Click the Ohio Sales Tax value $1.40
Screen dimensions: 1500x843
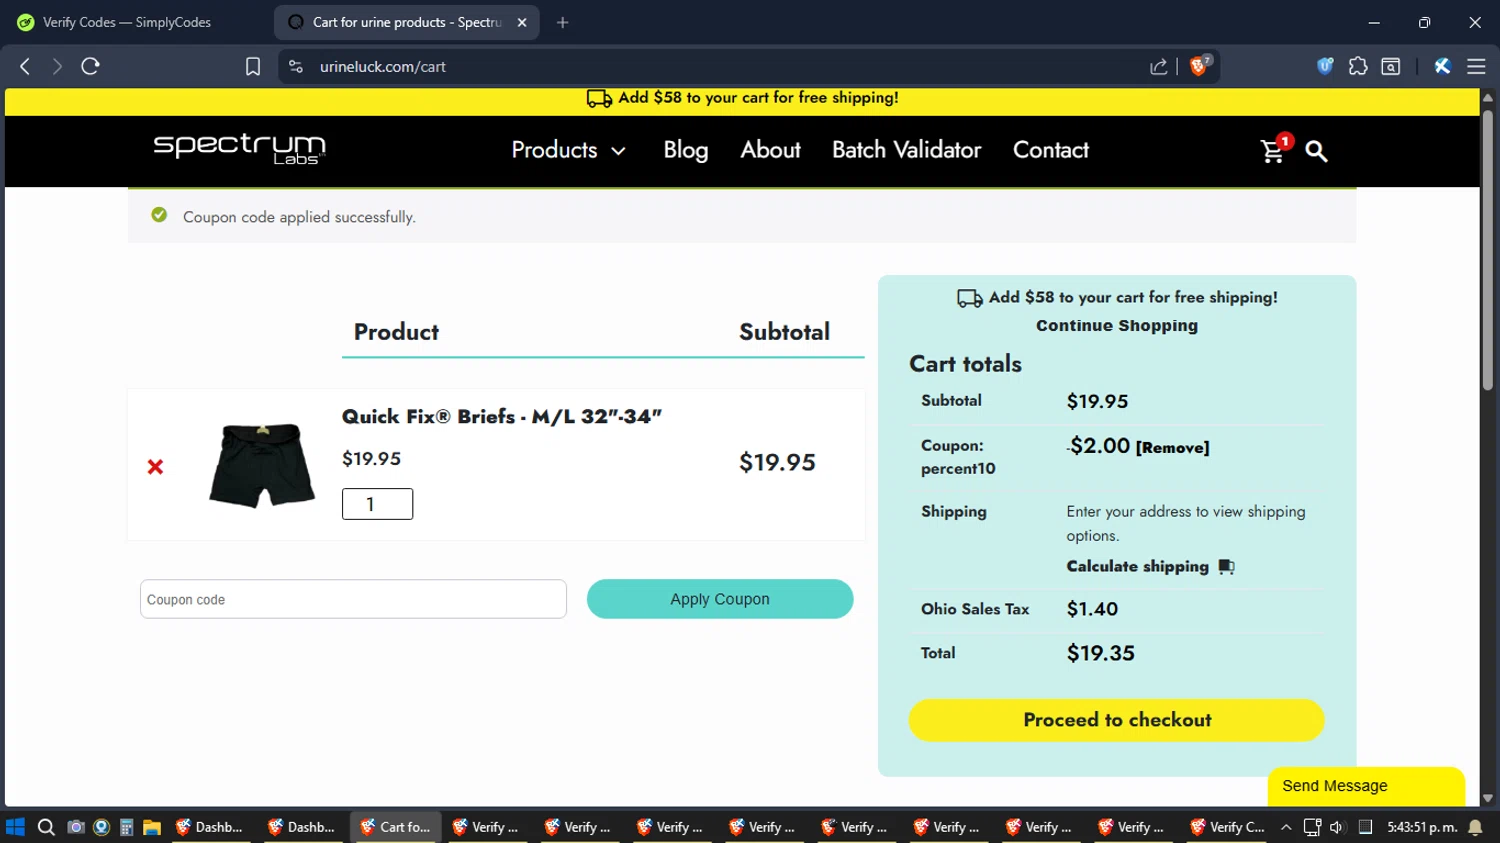tap(1092, 609)
